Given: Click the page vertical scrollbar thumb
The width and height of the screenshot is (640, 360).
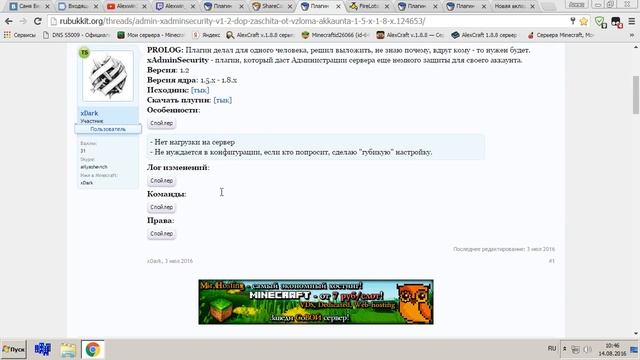Looking at the screenshot, I should tap(636, 95).
